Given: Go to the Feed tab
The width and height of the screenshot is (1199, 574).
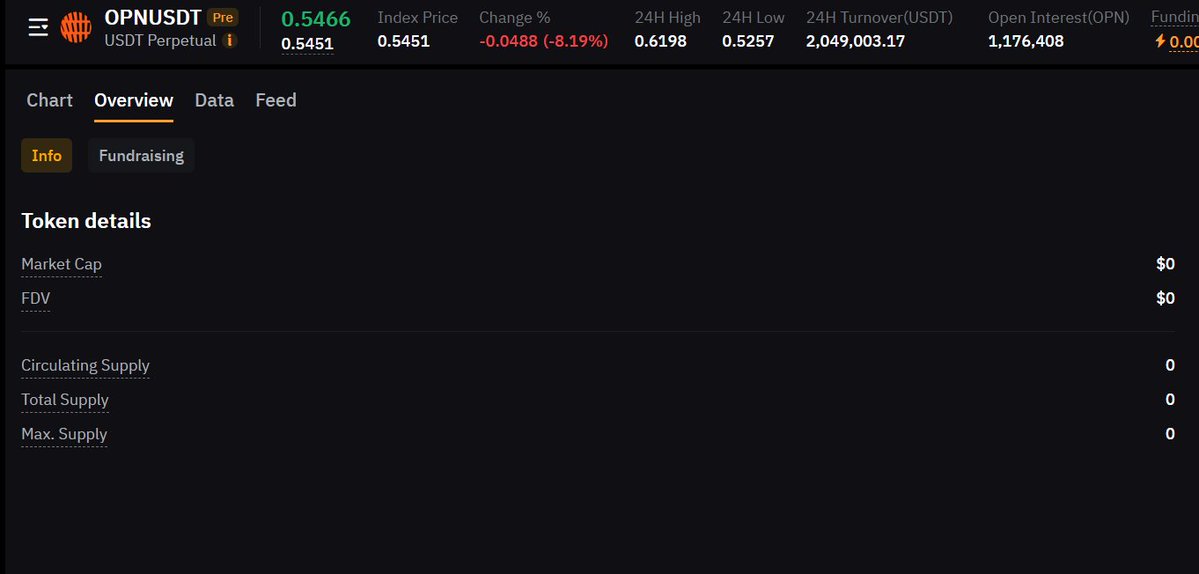Looking at the screenshot, I should (x=276, y=100).
